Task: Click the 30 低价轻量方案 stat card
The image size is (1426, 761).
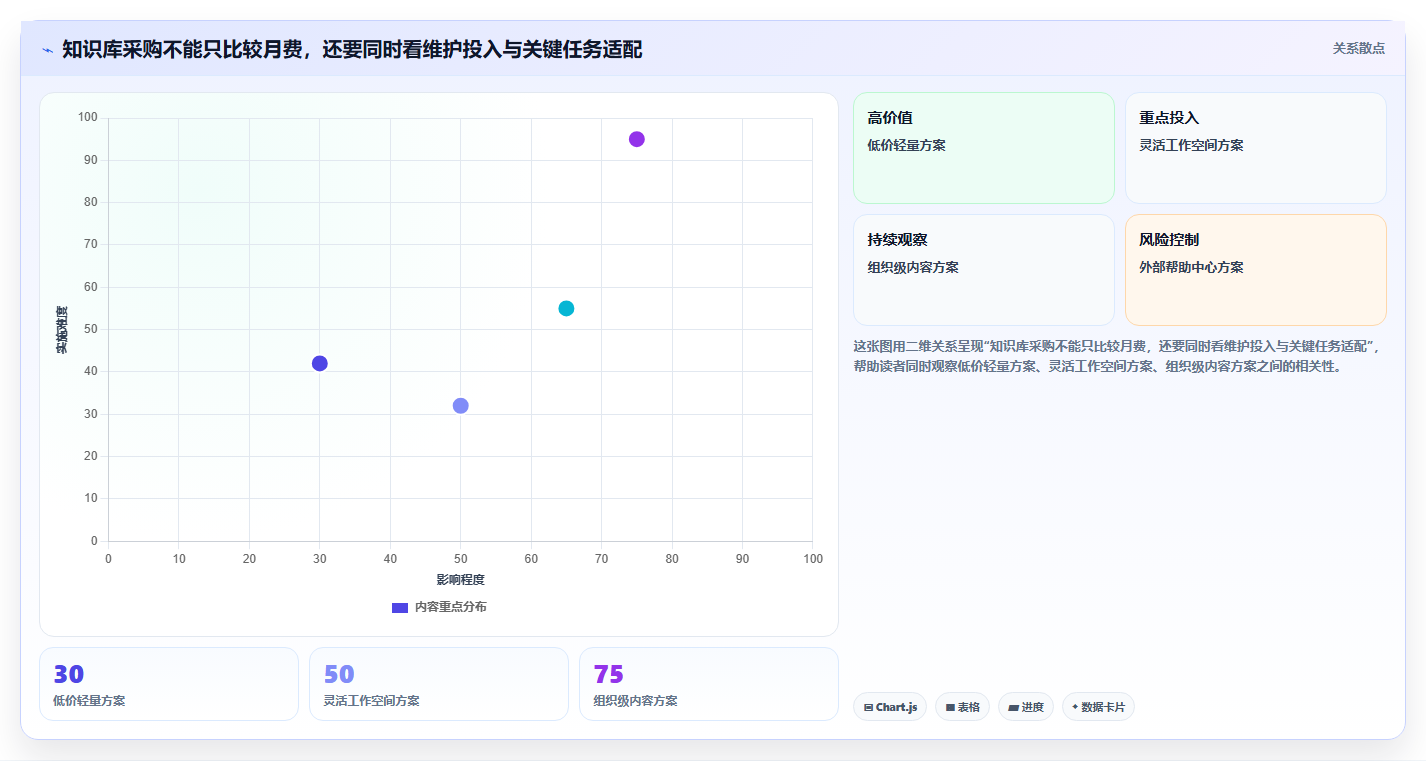Action: pyautogui.click(x=169, y=684)
